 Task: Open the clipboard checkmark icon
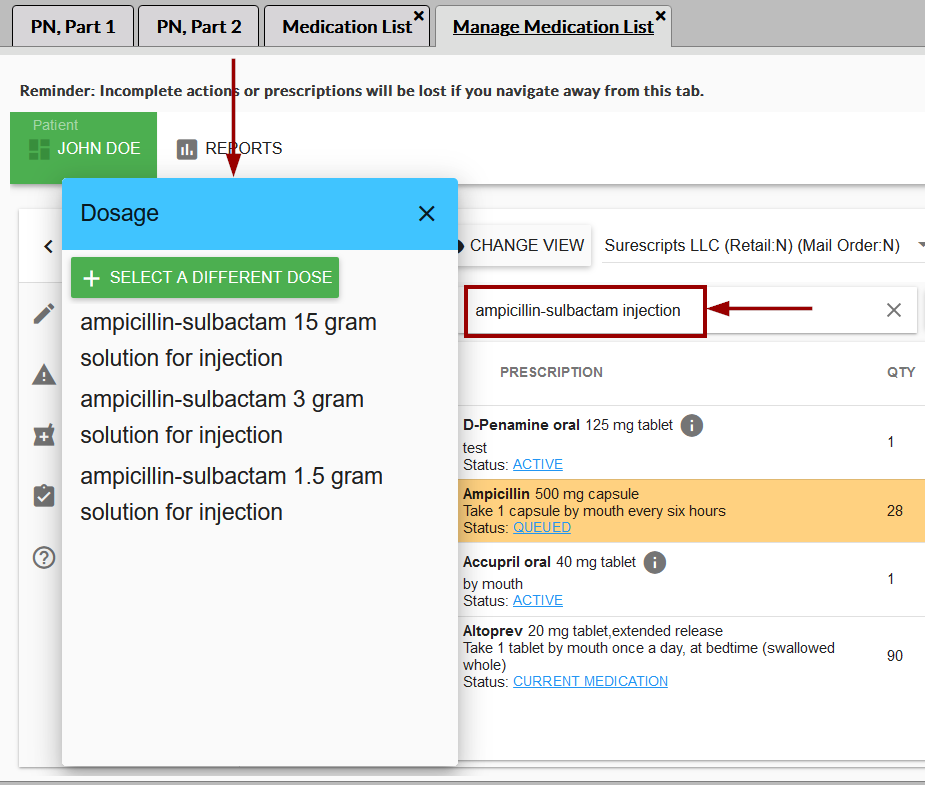pos(43,496)
